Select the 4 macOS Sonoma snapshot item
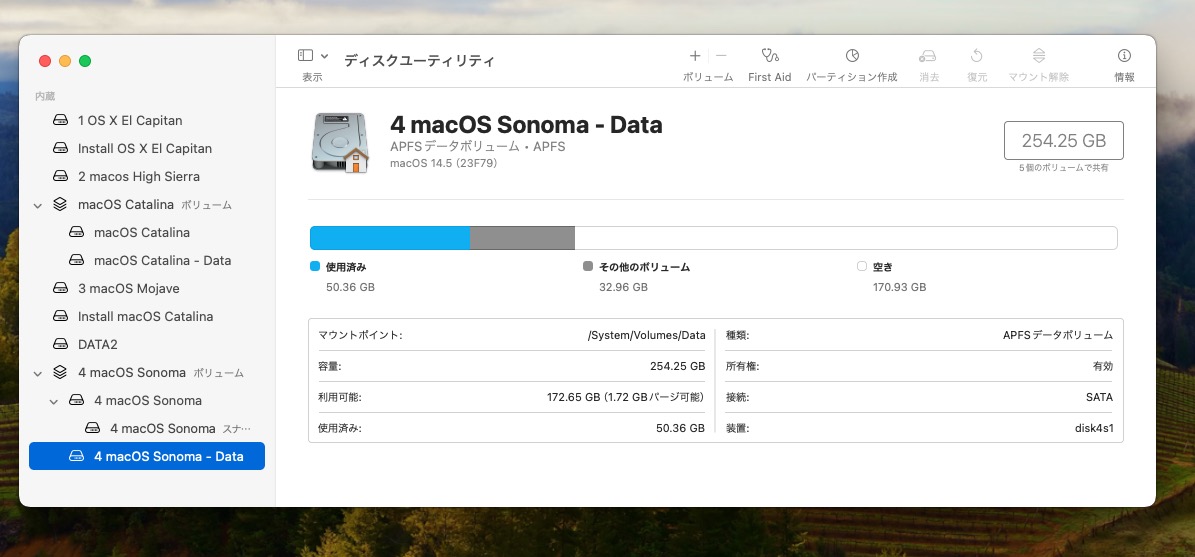 click(162, 428)
